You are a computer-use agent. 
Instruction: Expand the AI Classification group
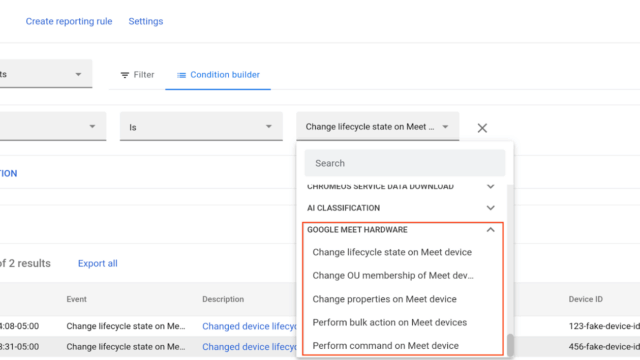coord(401,208)
